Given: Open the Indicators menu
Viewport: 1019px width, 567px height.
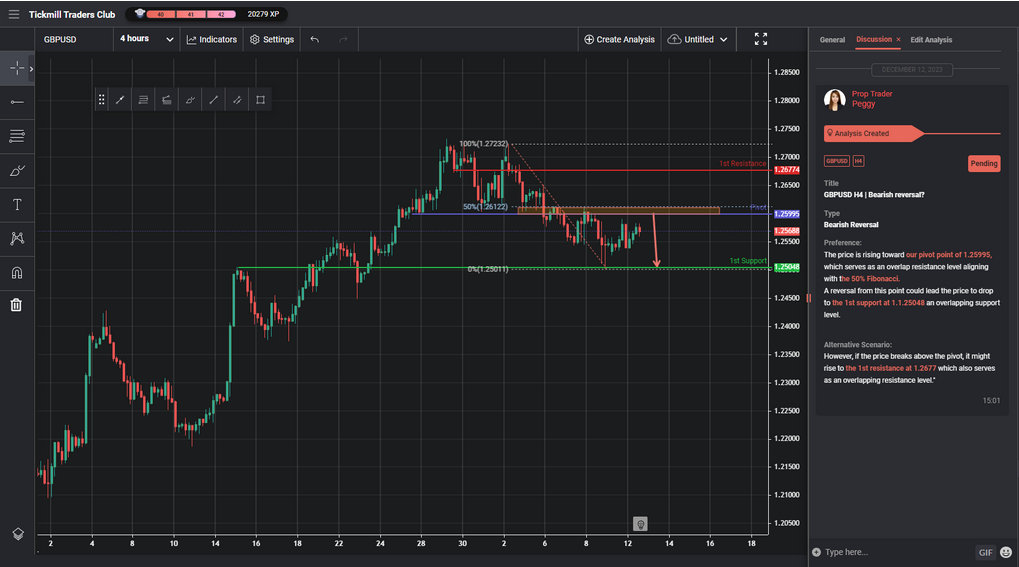Looking at the screenshot, I should (x=212, y=40).
